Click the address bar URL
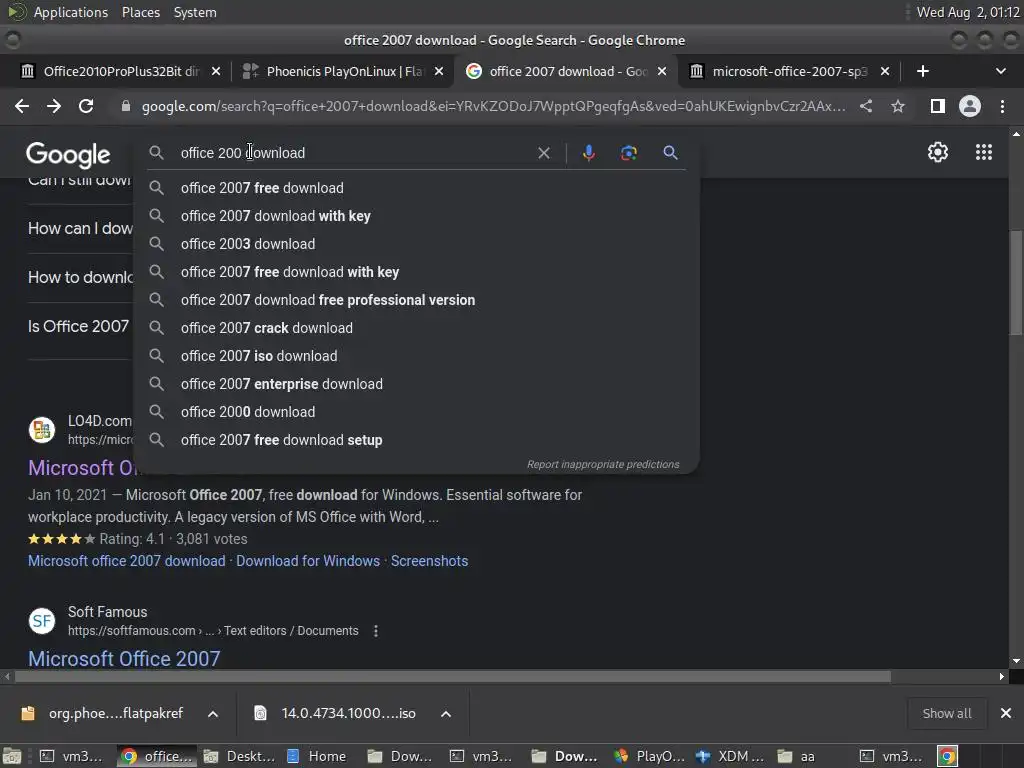Screen dimensions: 1024x768 tap(493, 106)
